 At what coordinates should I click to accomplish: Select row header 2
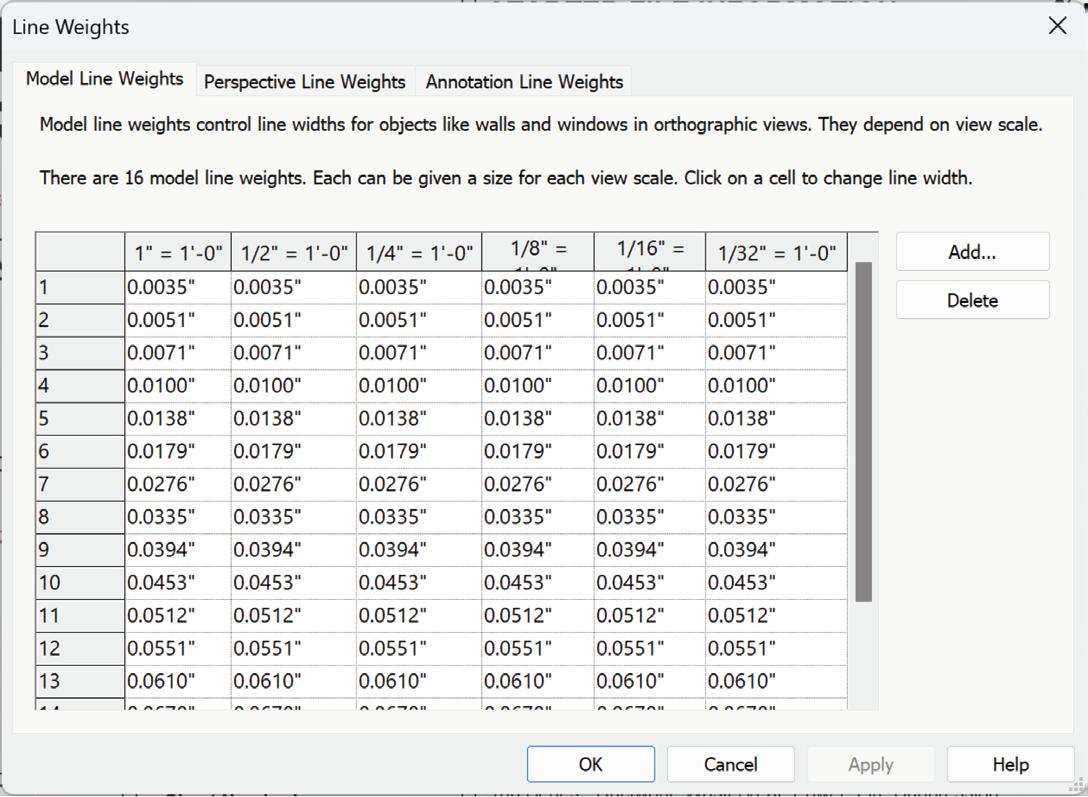point(80,320)
